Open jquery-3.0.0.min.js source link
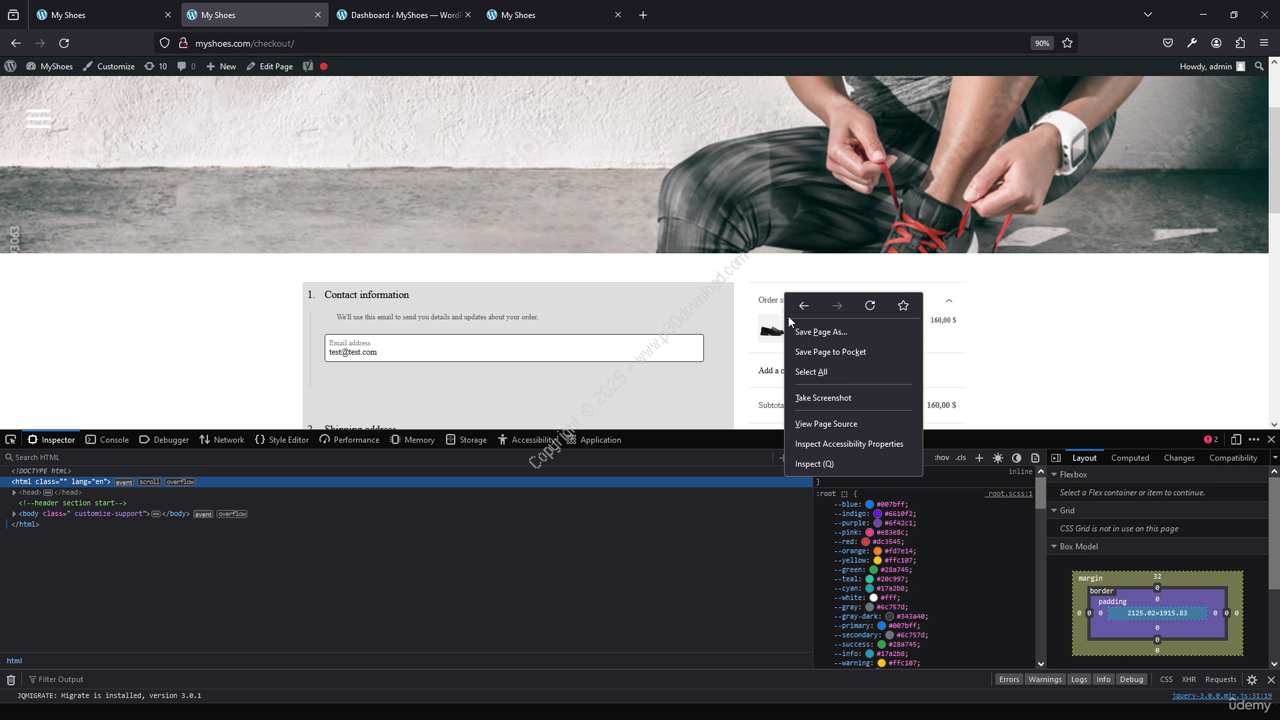The width and height of the screenshot is (1280, 720). pos(1222,695)
